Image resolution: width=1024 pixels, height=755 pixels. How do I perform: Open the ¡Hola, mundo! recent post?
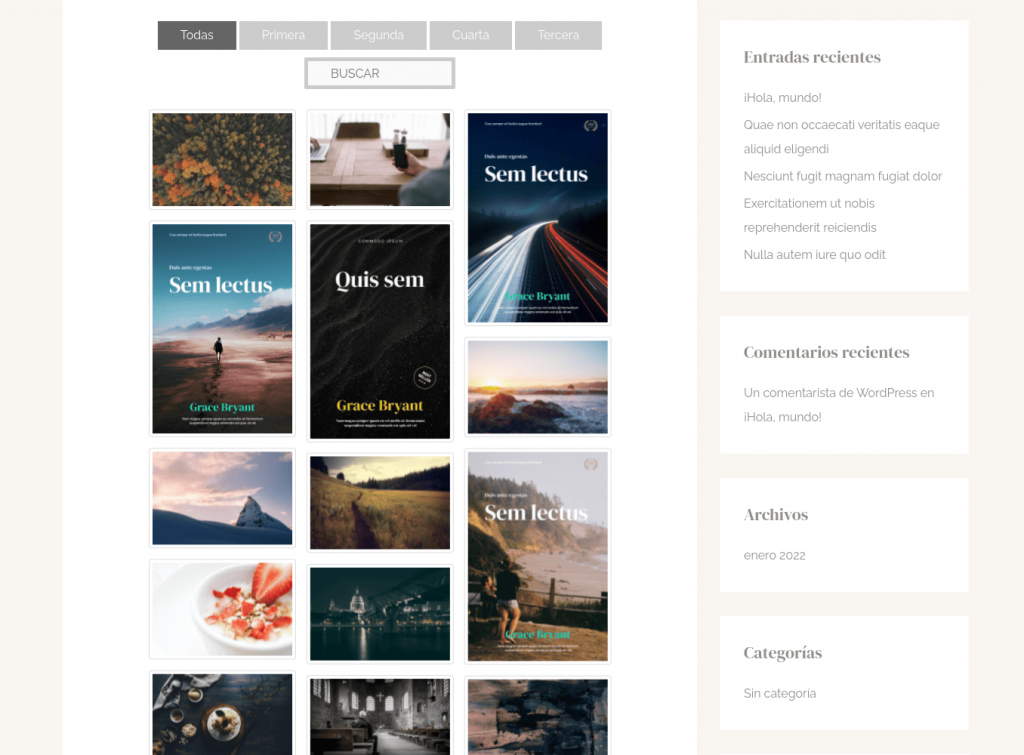pyautogui.click(x=782, y=98)
